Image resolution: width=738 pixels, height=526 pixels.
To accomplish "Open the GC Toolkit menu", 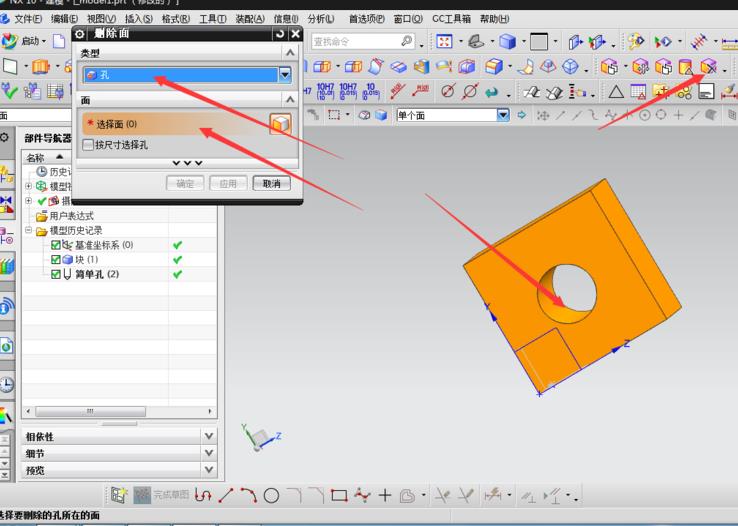I will 452,19.
